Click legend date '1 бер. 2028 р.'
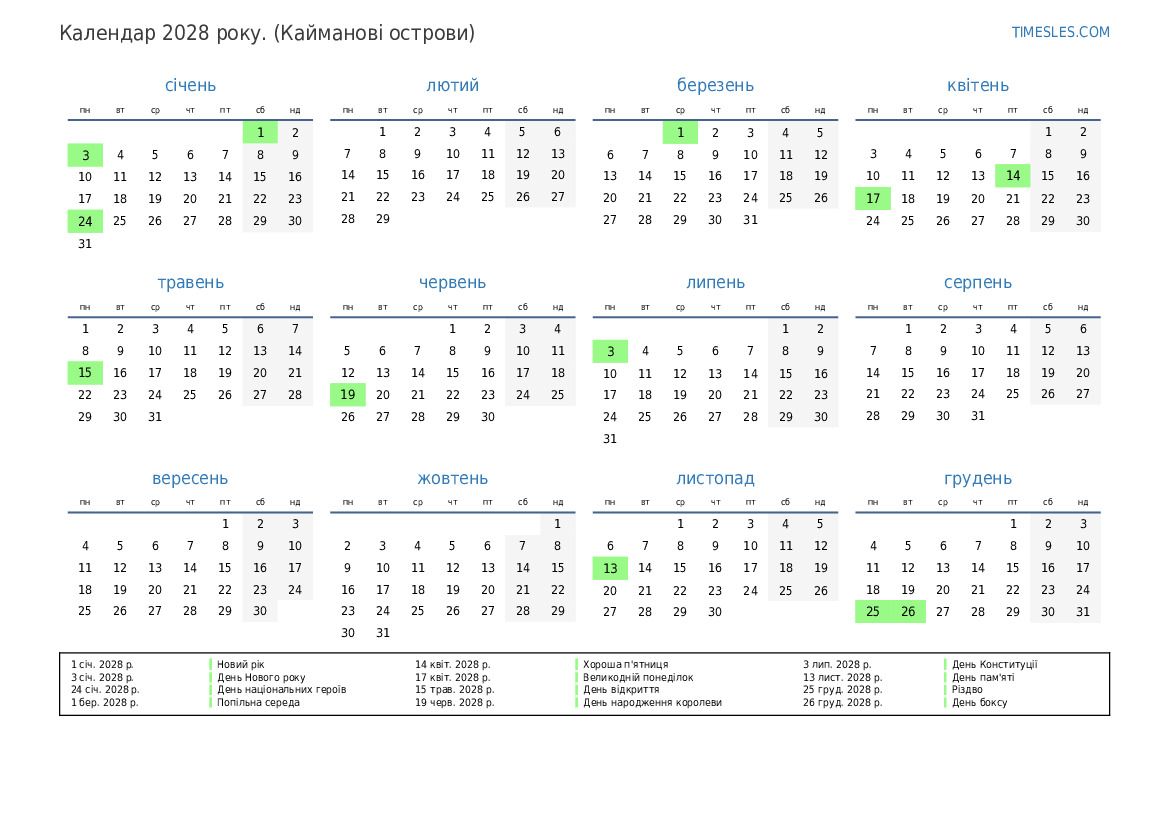1169x827 pixels. coord(104,702)
